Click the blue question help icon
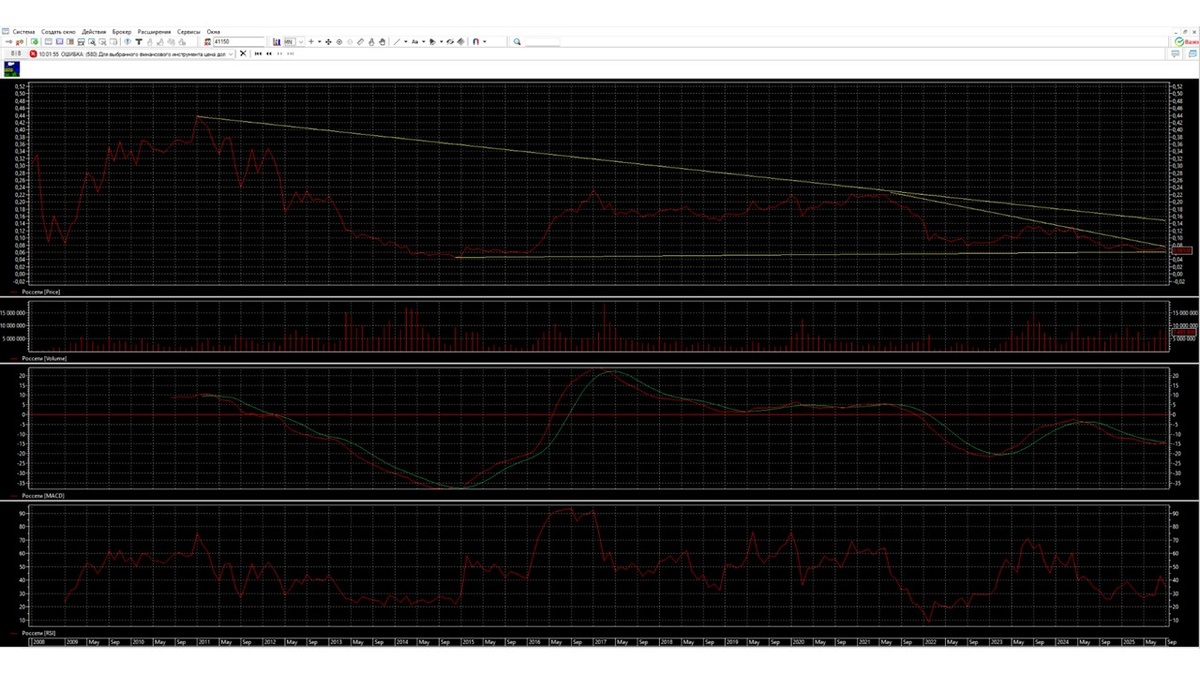1200x675 pixels. pyautogui.click(x=127, y=42)
